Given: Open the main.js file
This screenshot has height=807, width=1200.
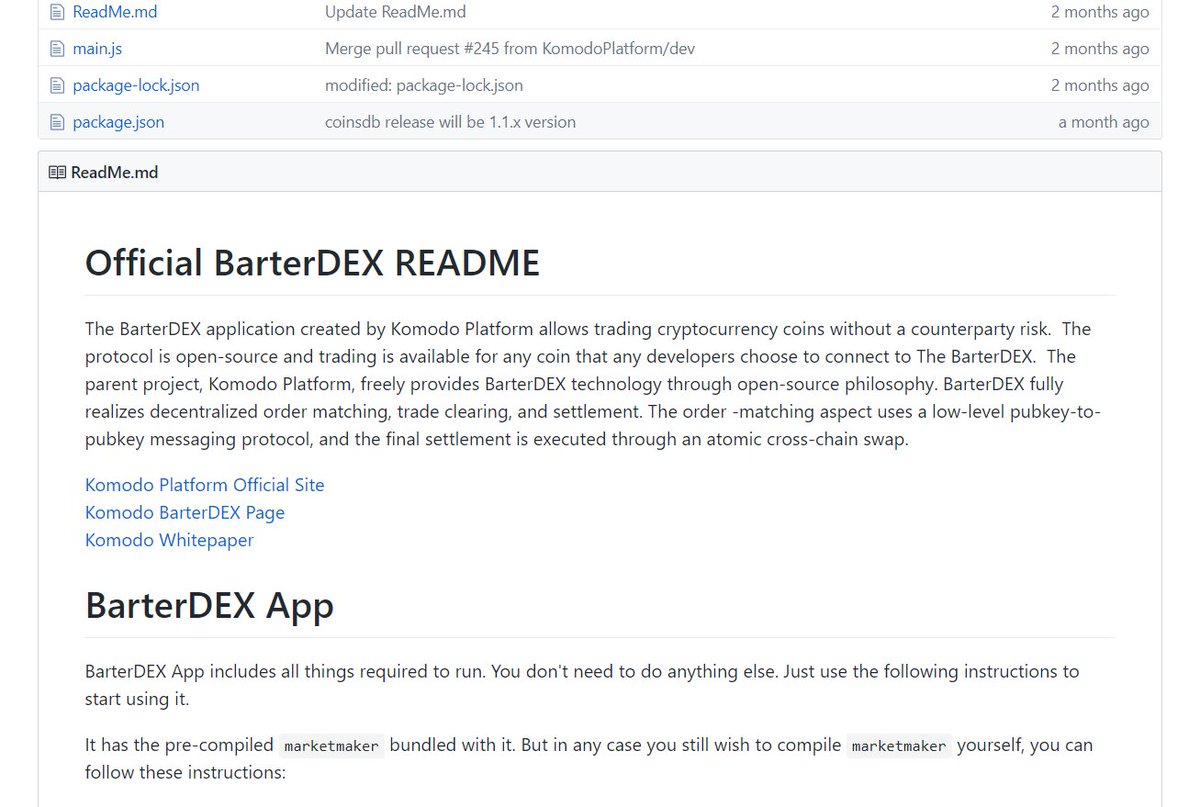Looking at the screenshot, I should coord(97,49).
